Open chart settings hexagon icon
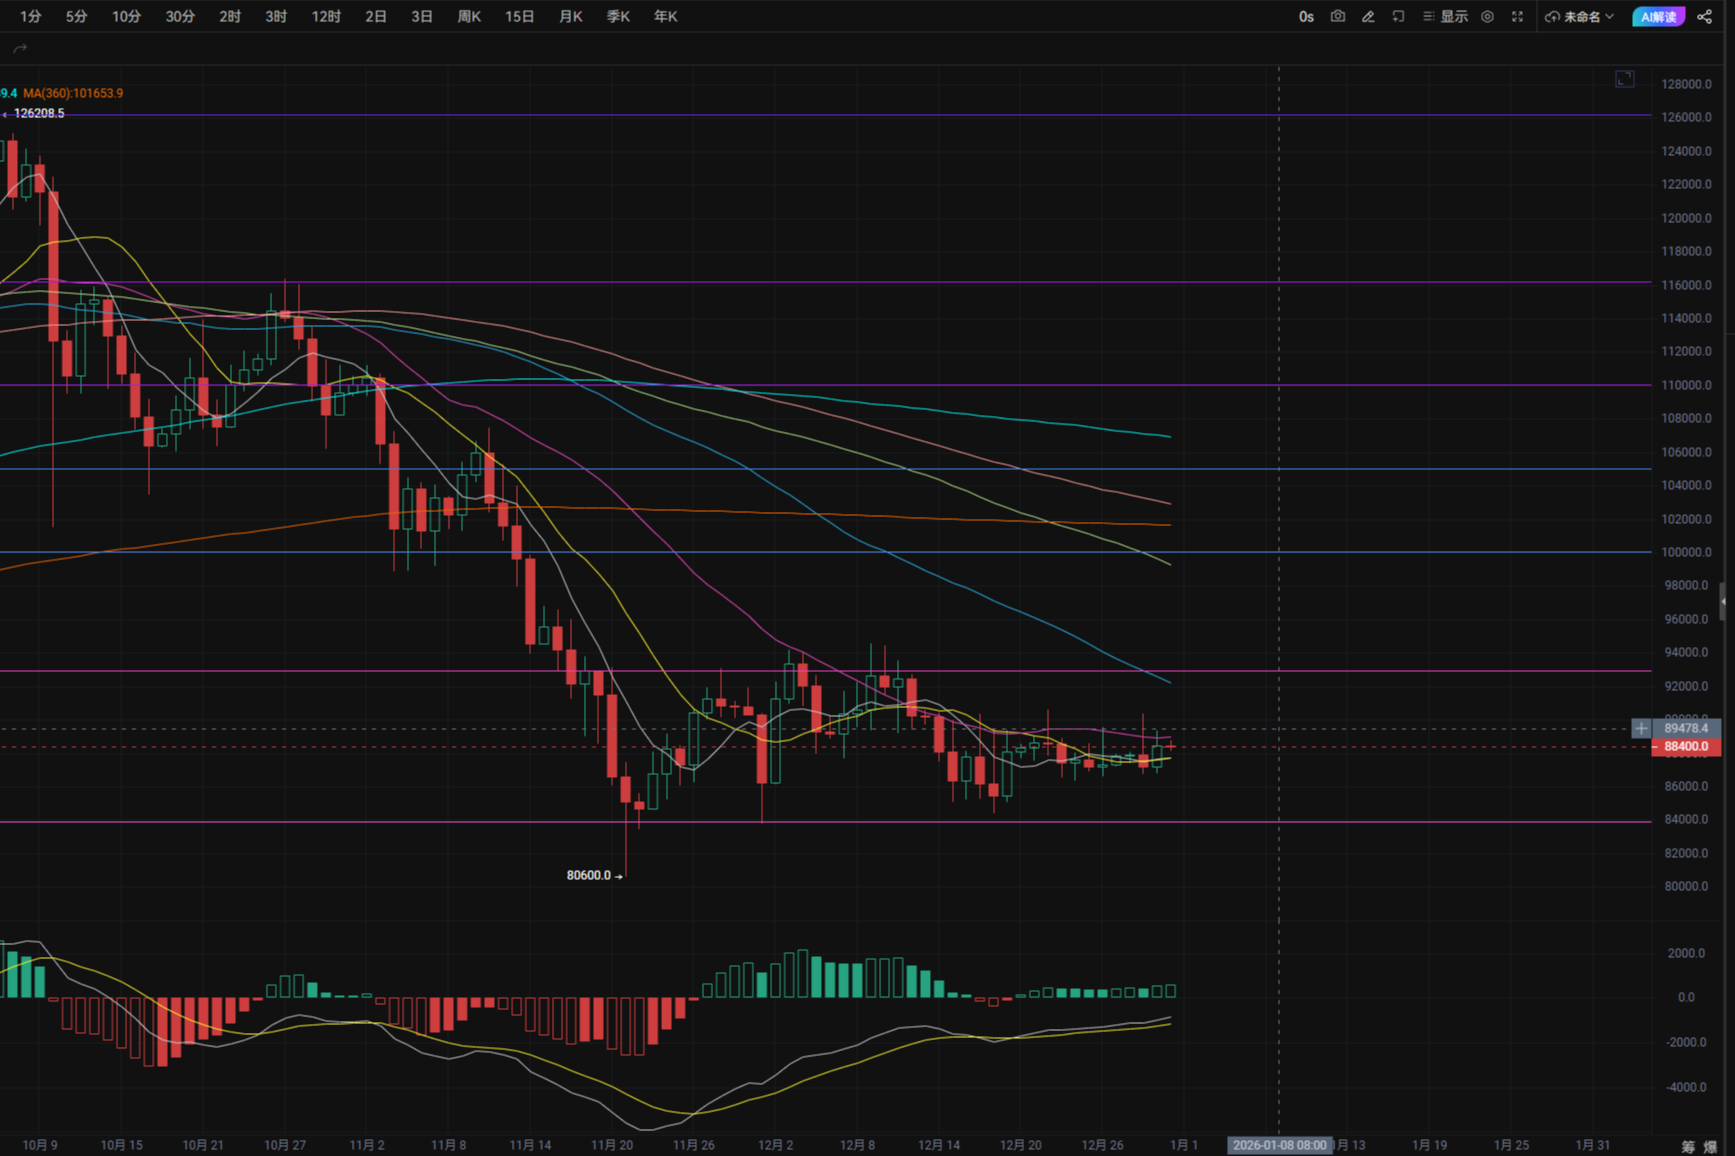 click(1487, 17)
